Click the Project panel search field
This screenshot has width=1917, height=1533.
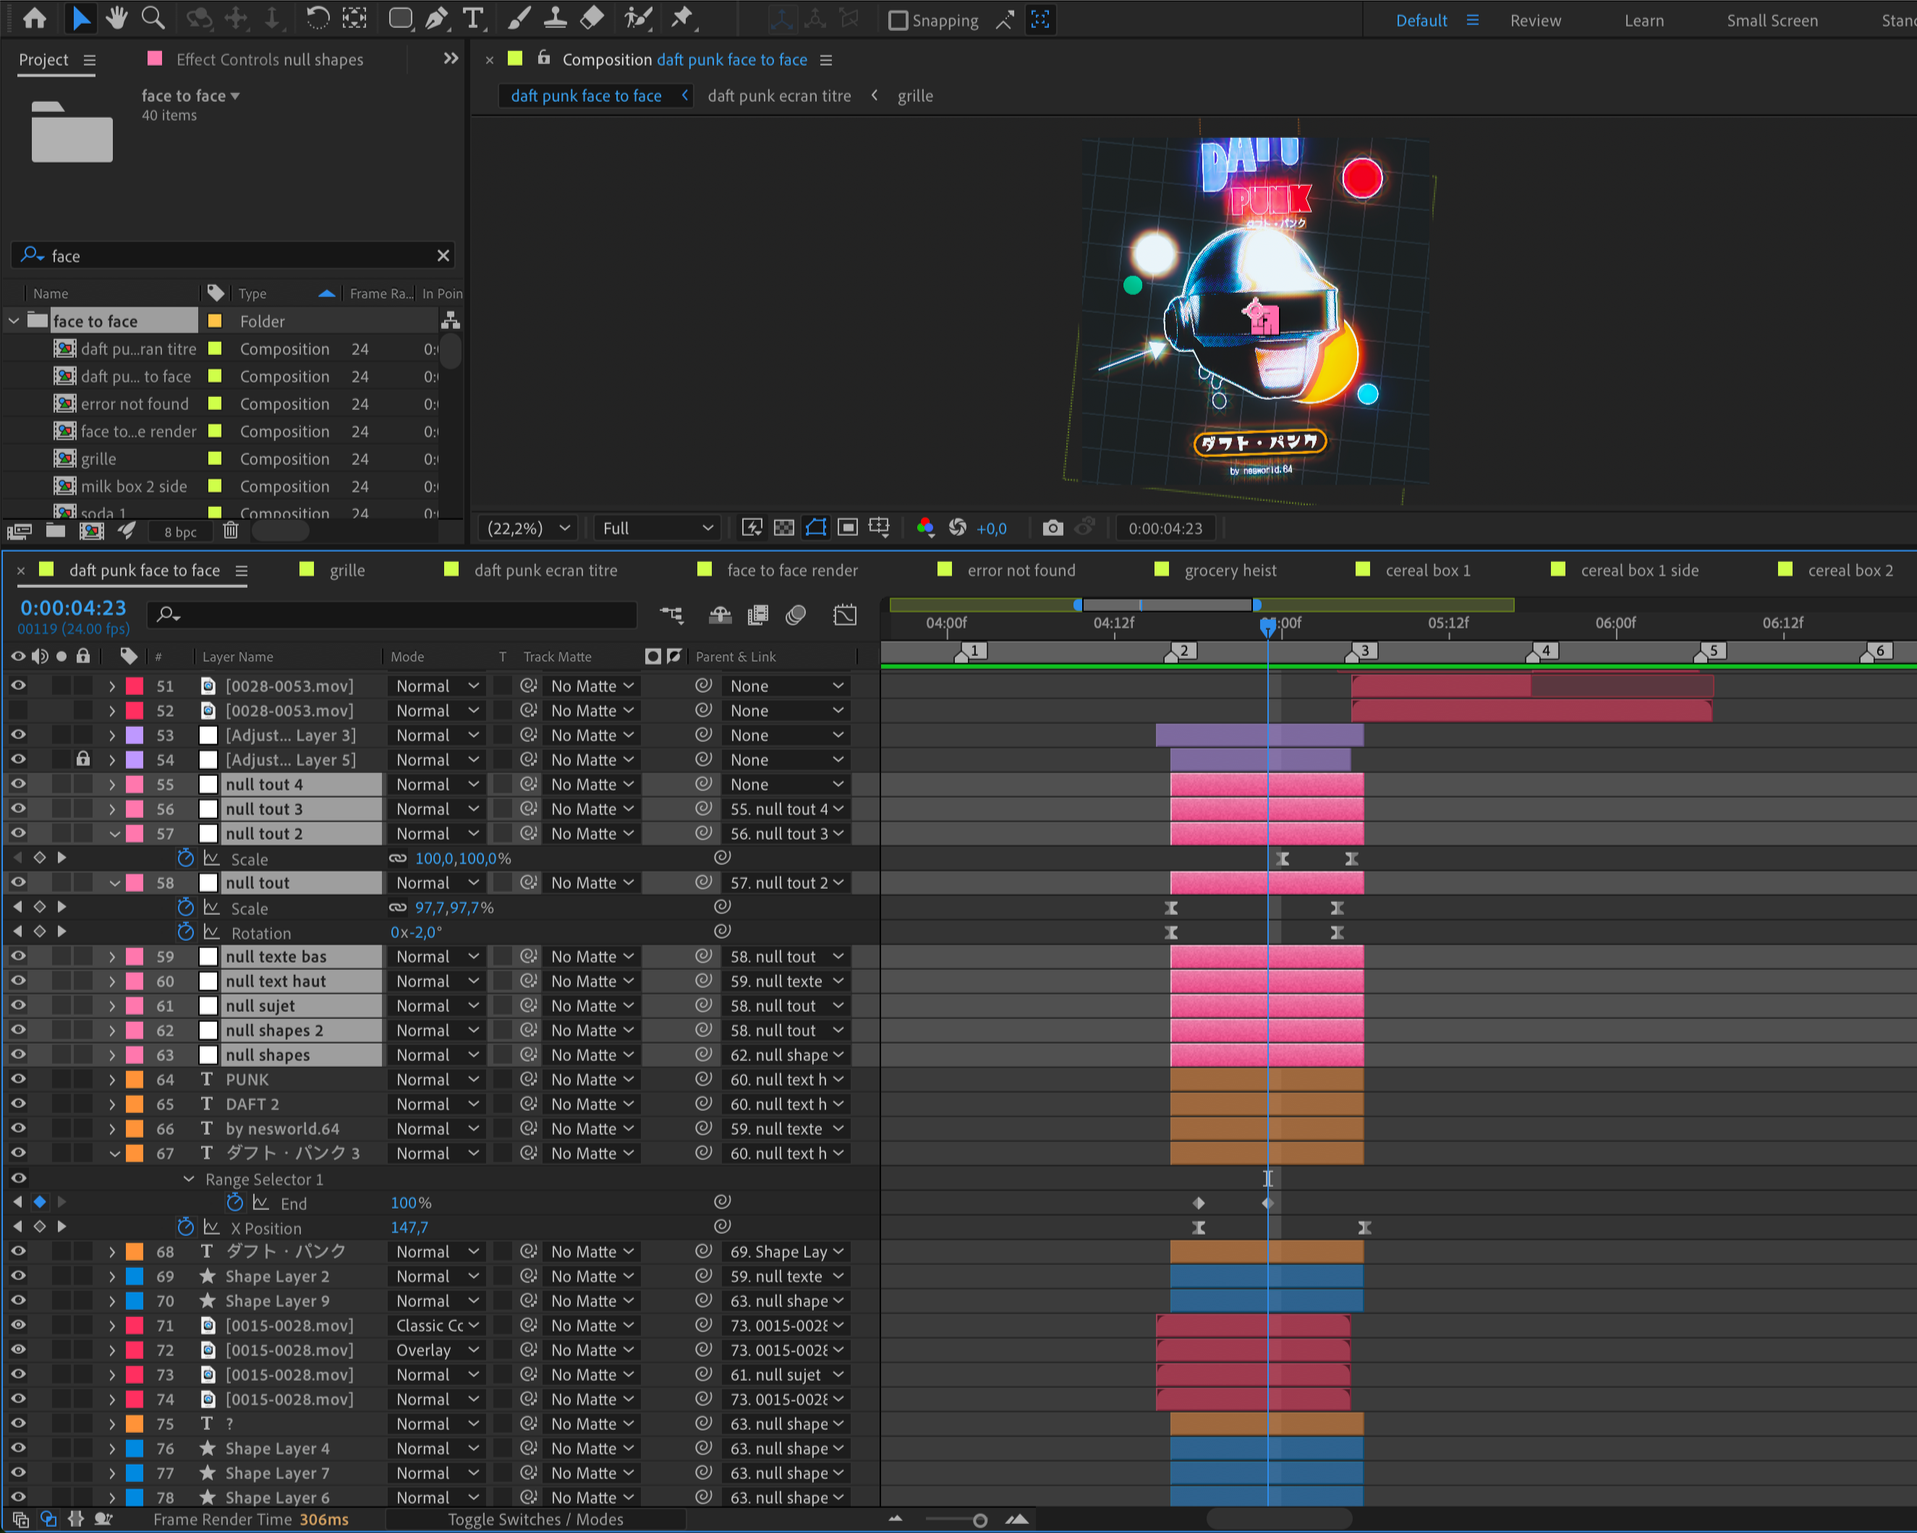(x=235, y=256)
